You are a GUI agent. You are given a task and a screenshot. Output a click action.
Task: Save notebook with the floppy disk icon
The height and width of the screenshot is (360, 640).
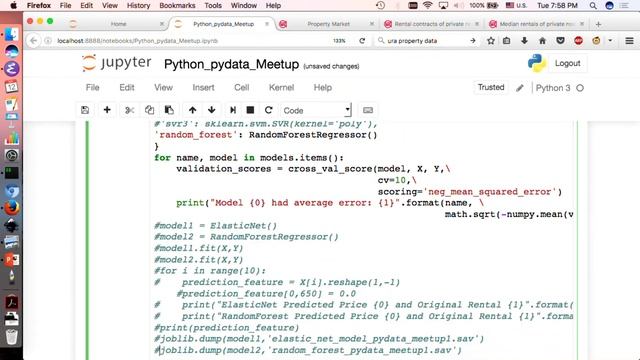(x=85, y=110)
